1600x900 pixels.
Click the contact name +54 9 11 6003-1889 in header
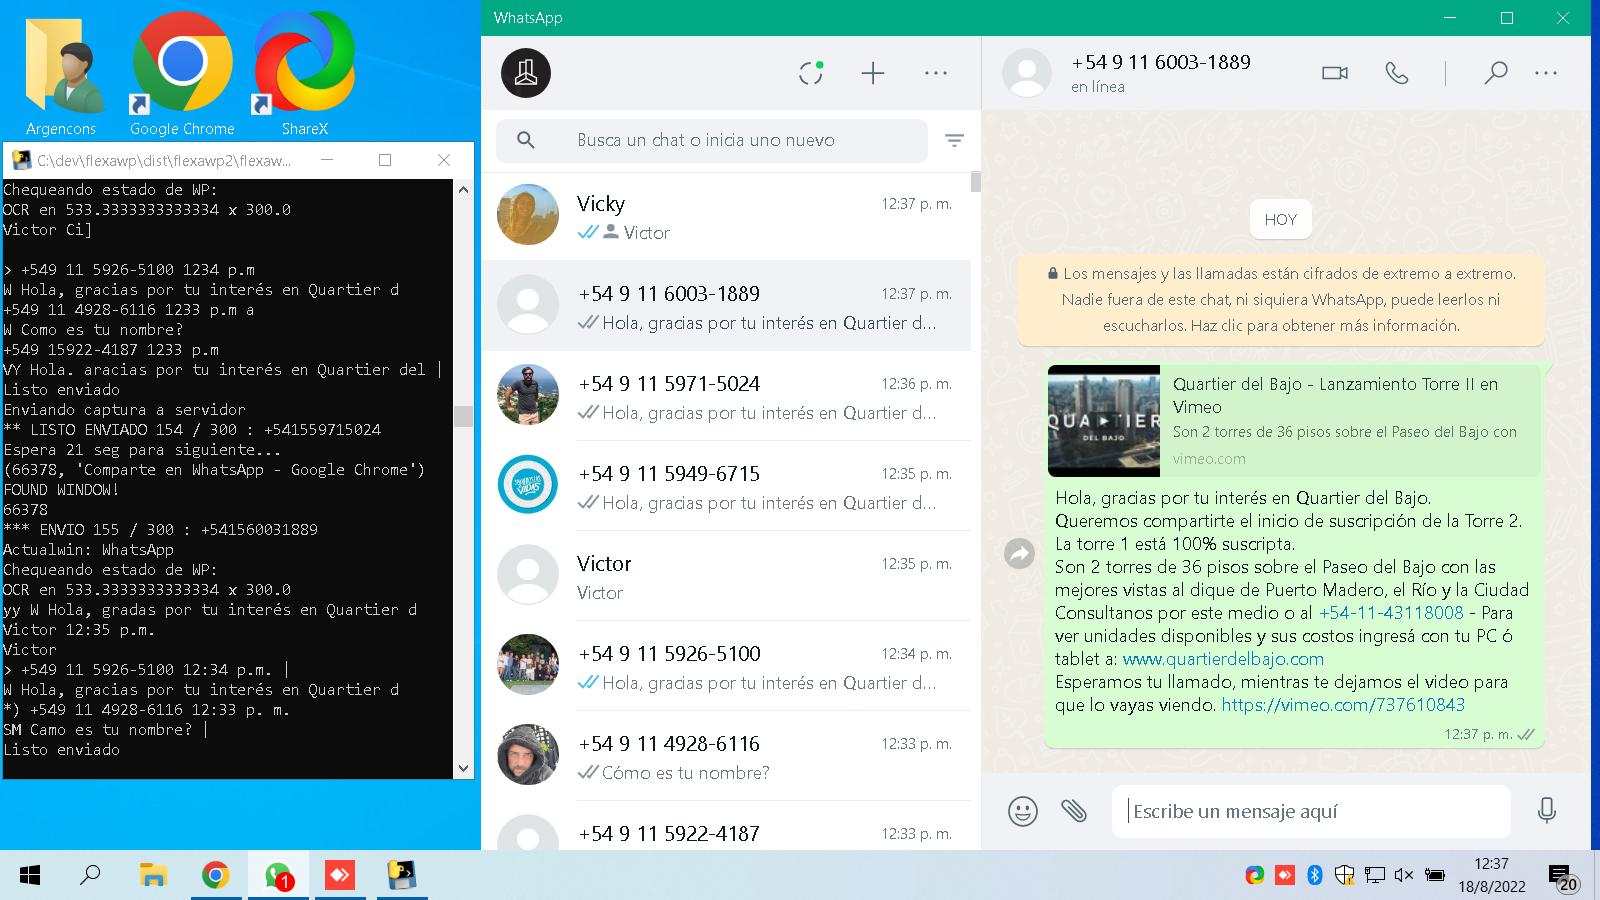click(1161, 62)
